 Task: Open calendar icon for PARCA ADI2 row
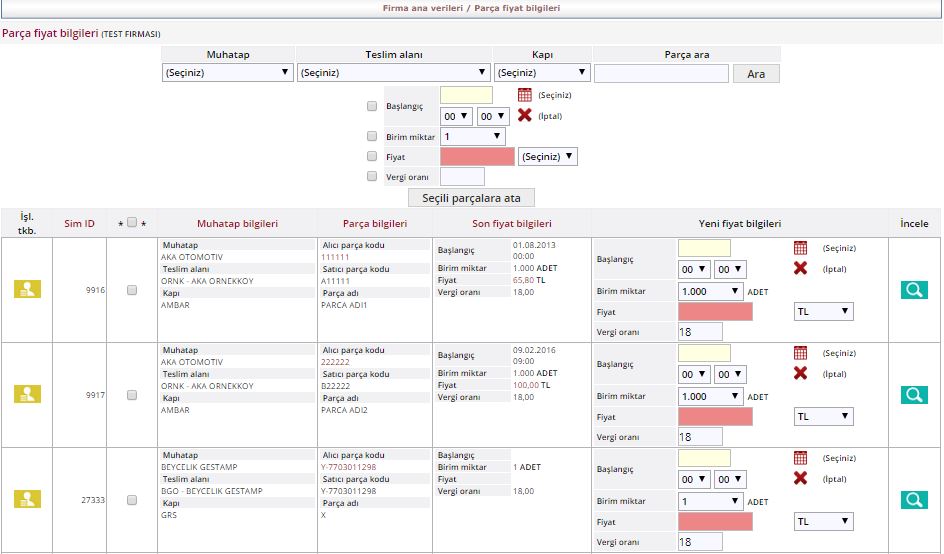[x=800, y=353]
